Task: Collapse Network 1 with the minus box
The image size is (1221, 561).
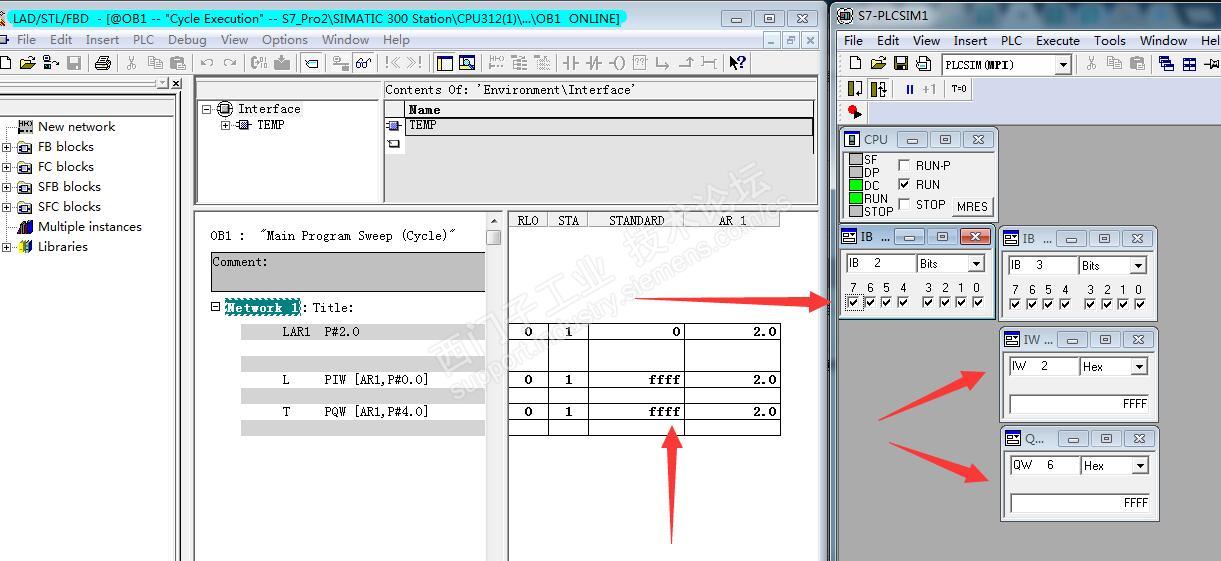Action: click(216, 307)
